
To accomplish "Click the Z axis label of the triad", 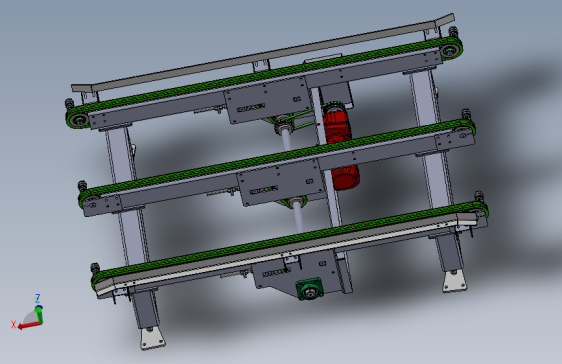I will point(37,298).
